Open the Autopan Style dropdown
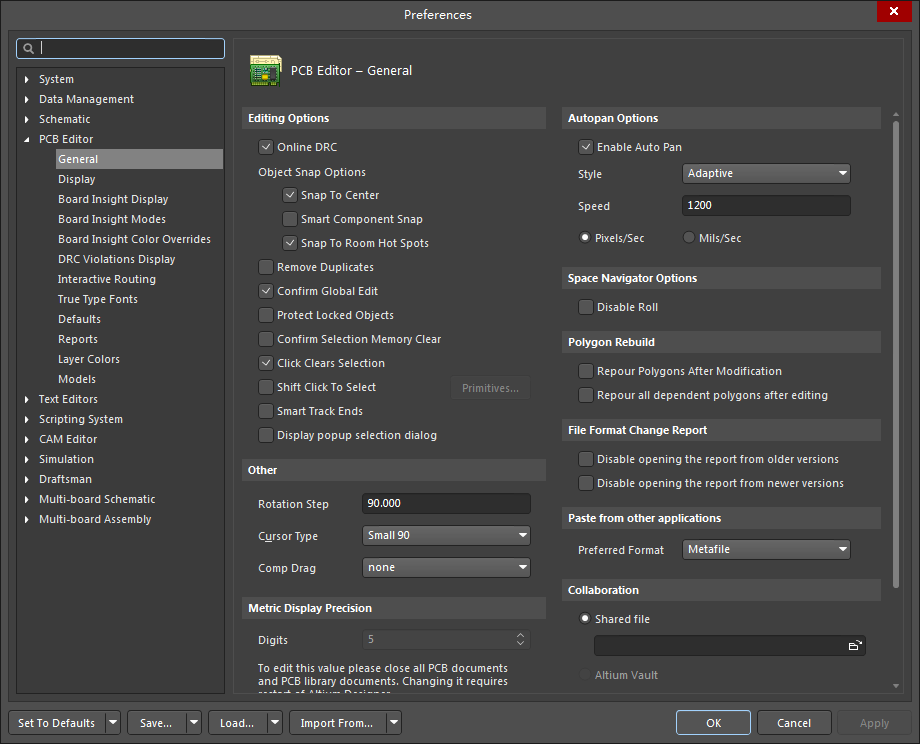Image resolution: width=920 pixels, height=744 pixels. 766,173
